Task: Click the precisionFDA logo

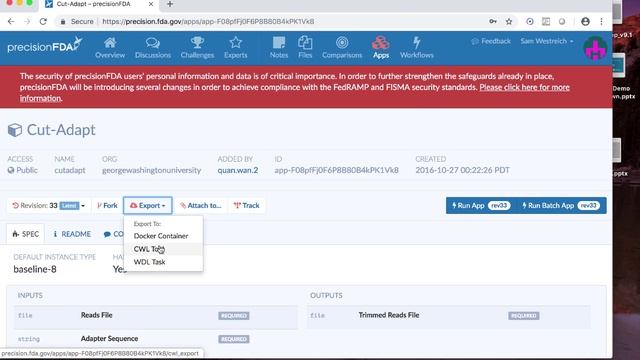Action: [44, 46]
